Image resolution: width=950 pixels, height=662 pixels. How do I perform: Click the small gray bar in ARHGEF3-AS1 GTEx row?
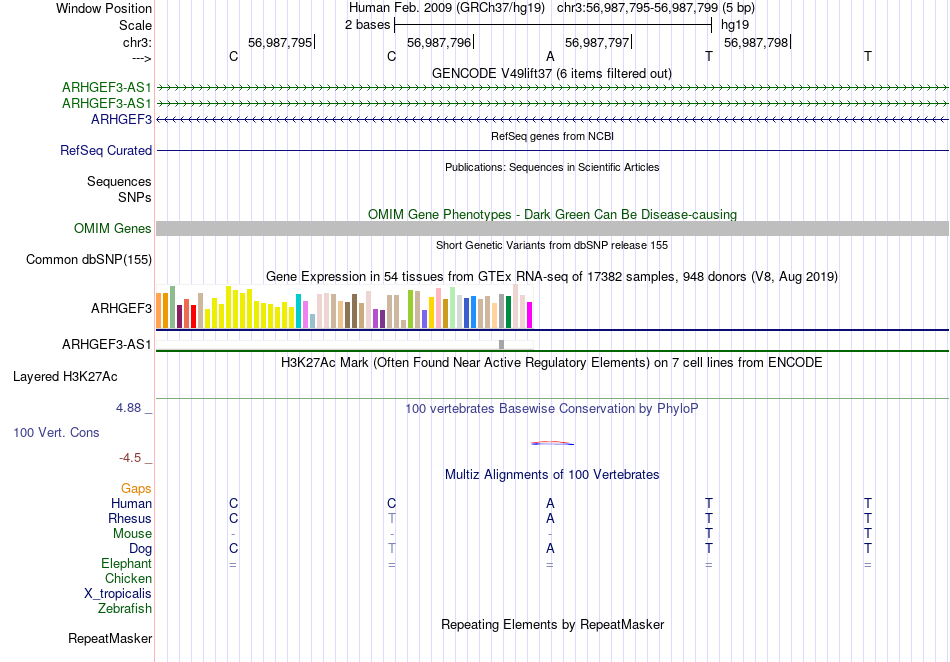point(502,345)
